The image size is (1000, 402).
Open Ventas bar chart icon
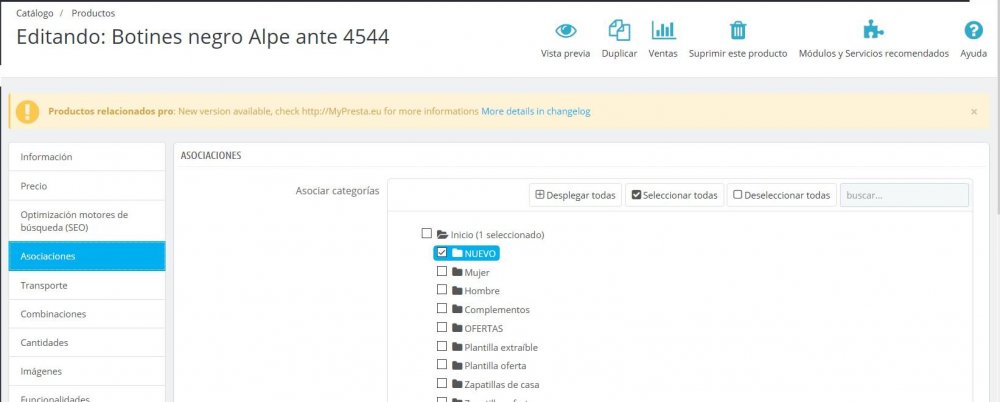[663, 30]
